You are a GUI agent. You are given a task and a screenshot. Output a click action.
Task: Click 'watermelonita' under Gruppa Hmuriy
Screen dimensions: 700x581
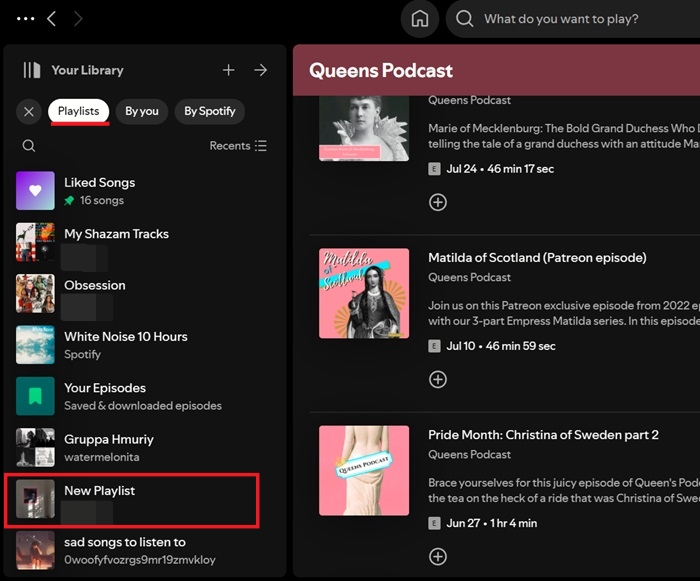pyautogui.click(x=102, y=457)
